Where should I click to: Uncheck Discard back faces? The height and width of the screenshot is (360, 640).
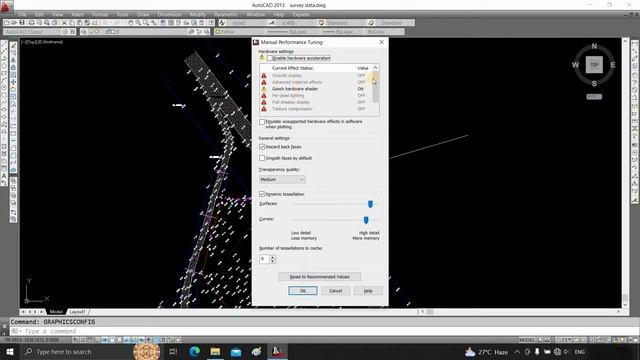262,147
